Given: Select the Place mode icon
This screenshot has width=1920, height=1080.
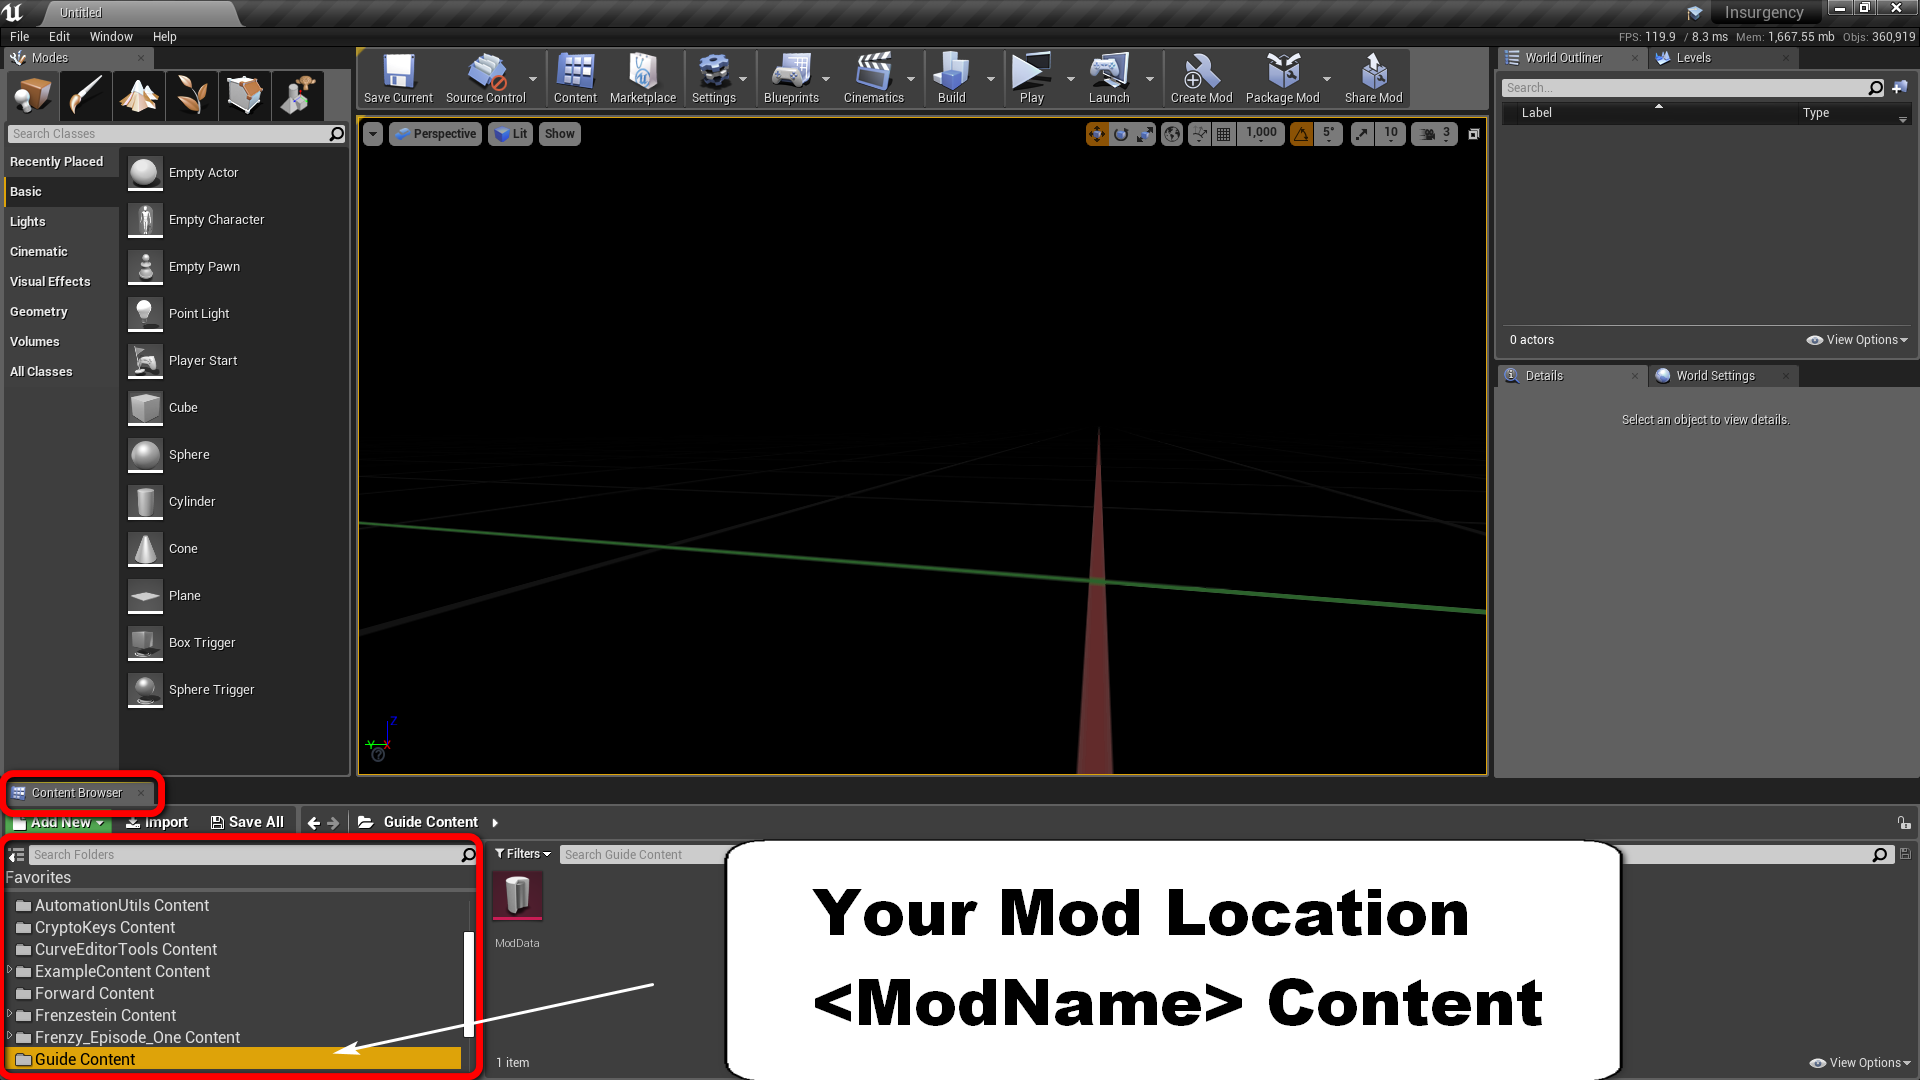Looking at the screenshot, I should tap(33, 96).
